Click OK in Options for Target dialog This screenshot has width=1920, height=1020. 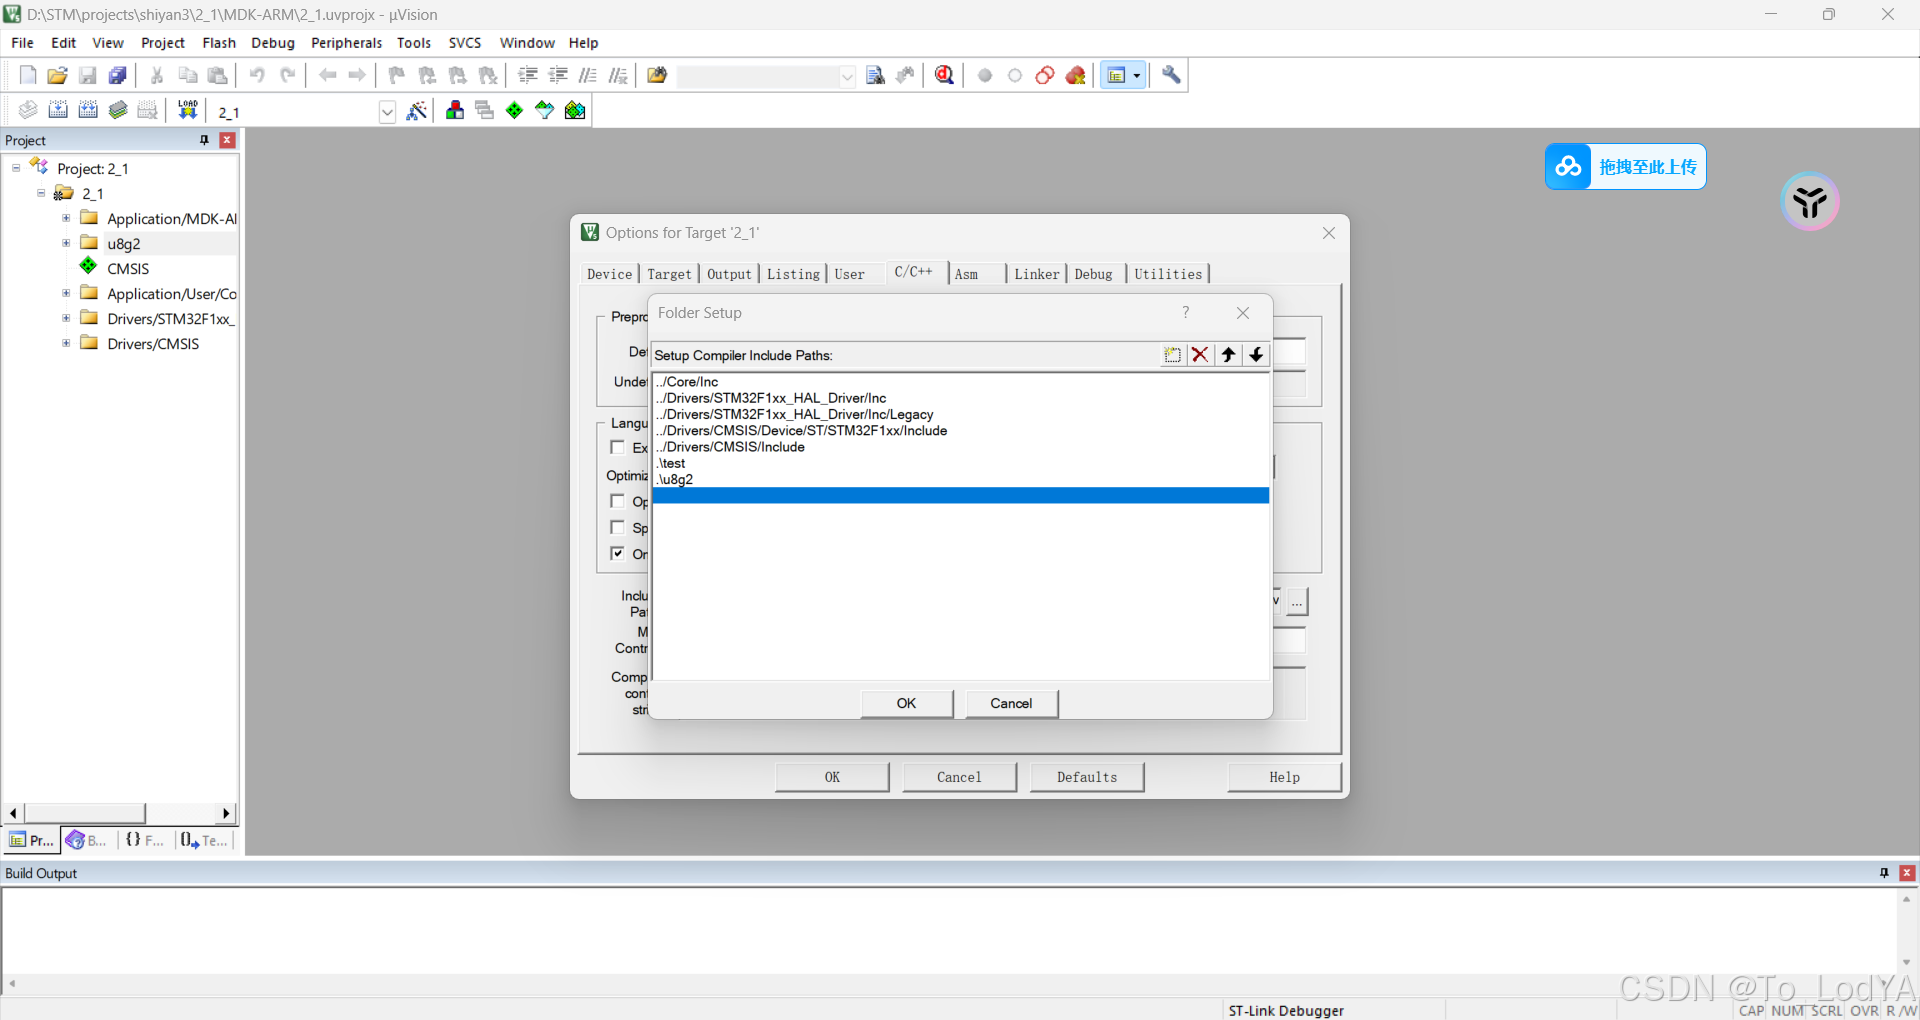click(x=832, y=777)
